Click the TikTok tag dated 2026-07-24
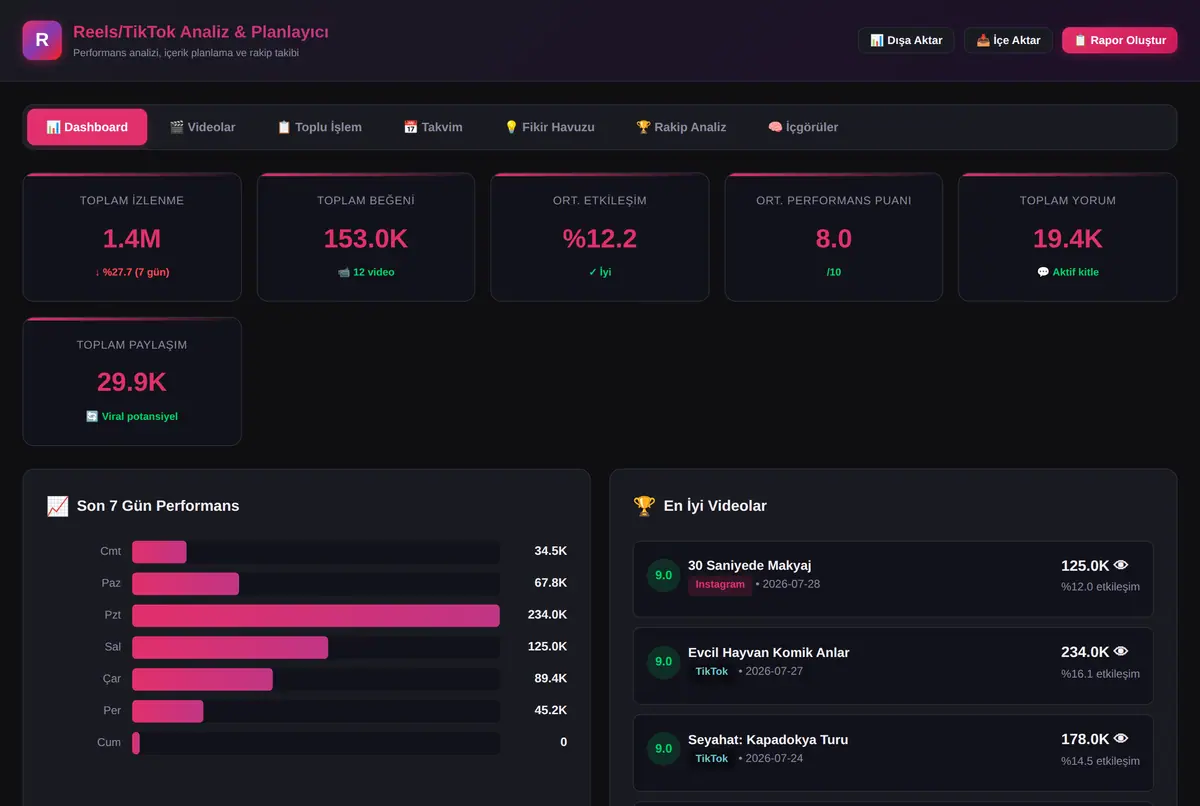 tap(712, 759)
